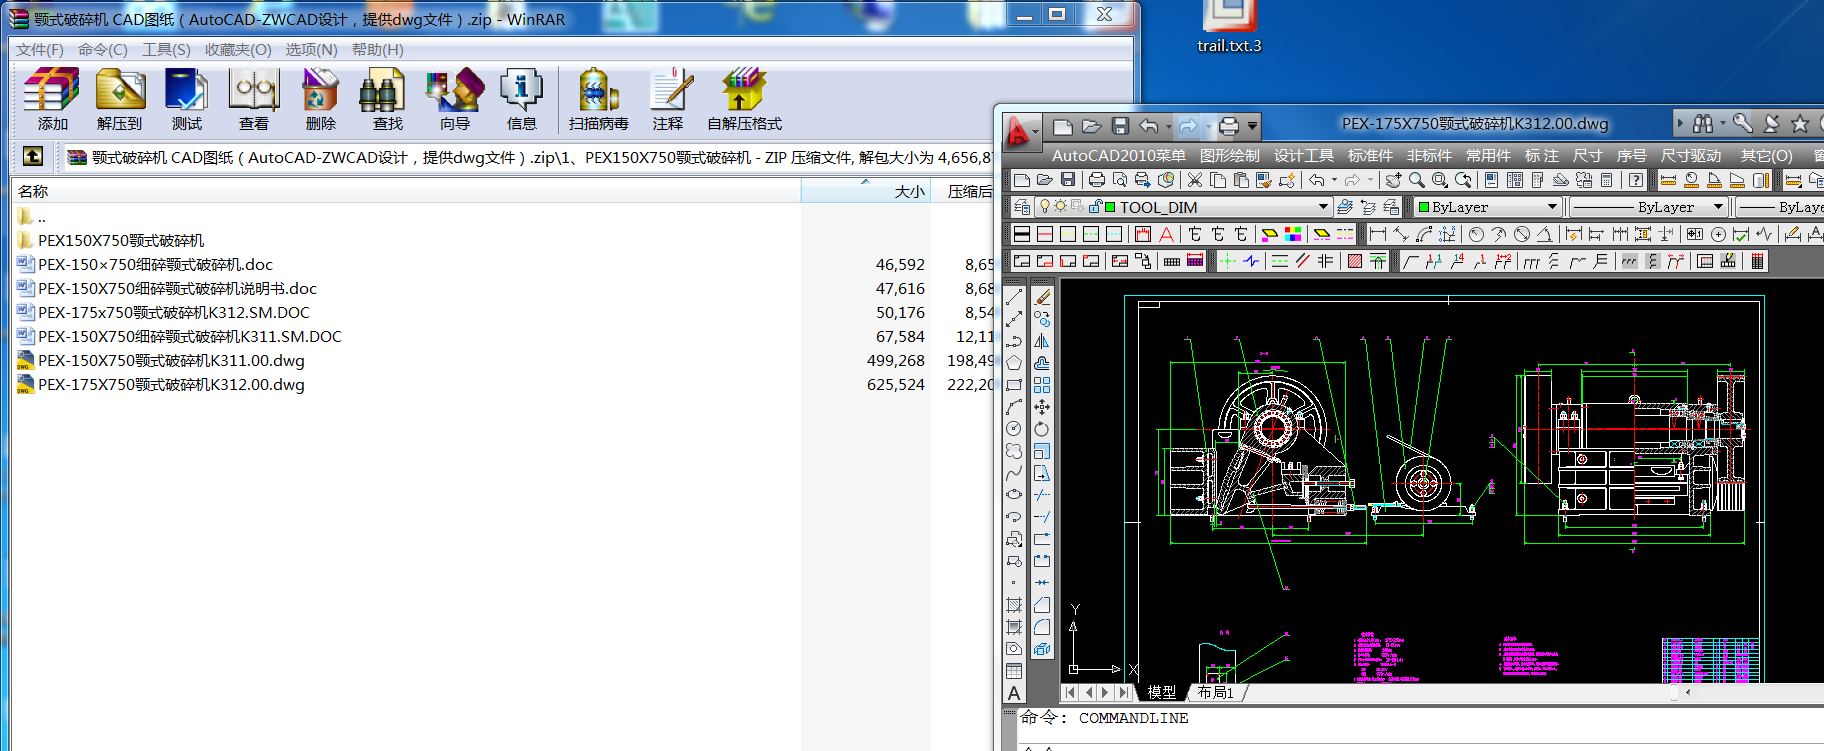Select the Array tool in AutoCAD
The width and height of the screenshot is (1824, 751).
[1042, 385]
